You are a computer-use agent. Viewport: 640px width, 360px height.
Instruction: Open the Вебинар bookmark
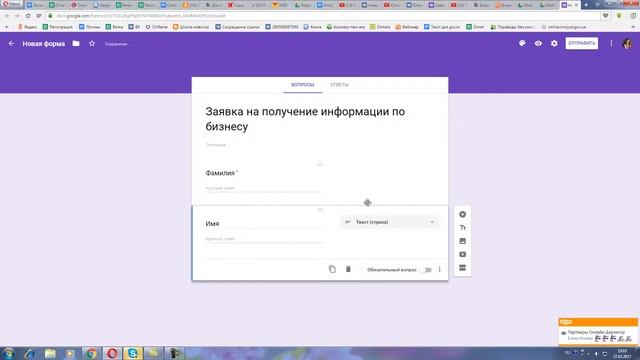coord(407,27)
